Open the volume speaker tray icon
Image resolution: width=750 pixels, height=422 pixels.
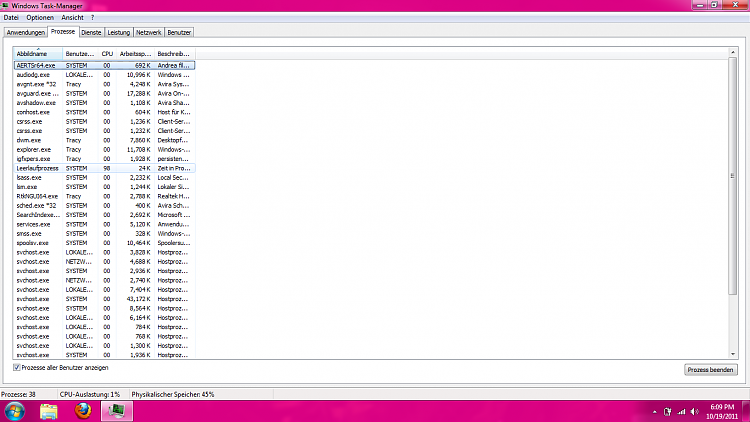pos(695,411)
